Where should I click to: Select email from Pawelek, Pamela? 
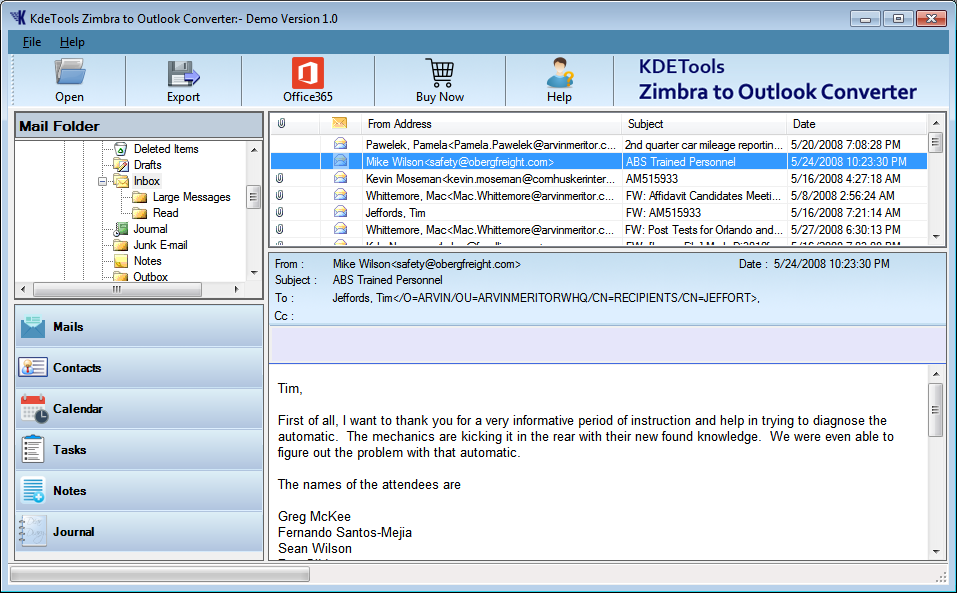click(599, 145)
